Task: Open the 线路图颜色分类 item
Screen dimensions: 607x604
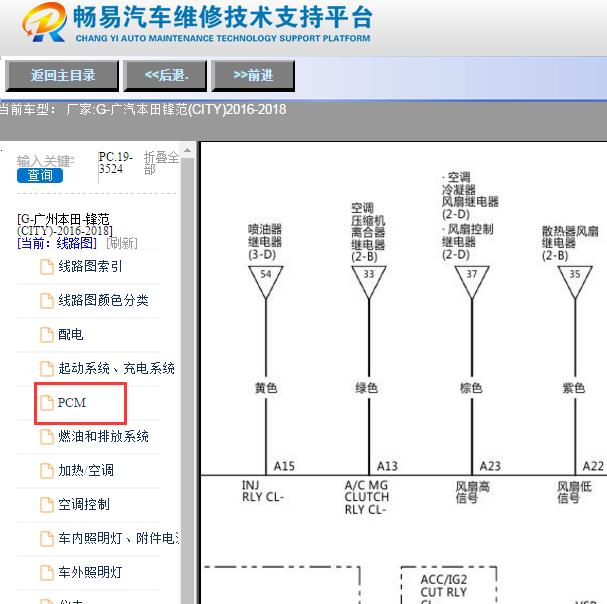Action: 103,300
